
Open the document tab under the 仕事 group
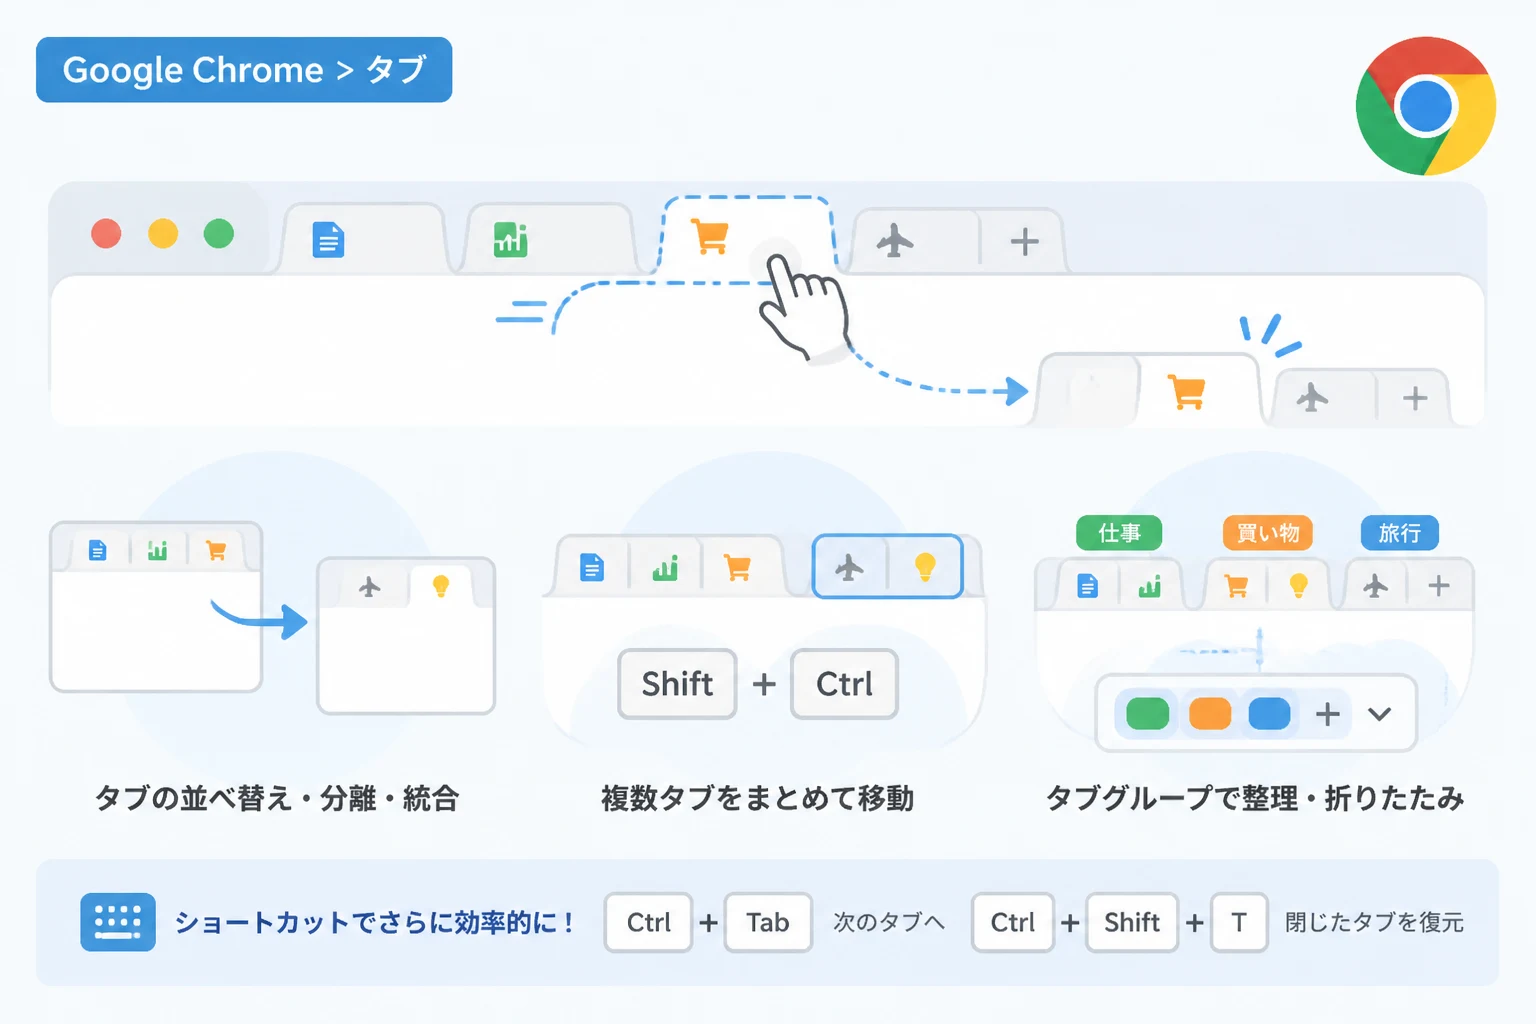(1087, 586)
